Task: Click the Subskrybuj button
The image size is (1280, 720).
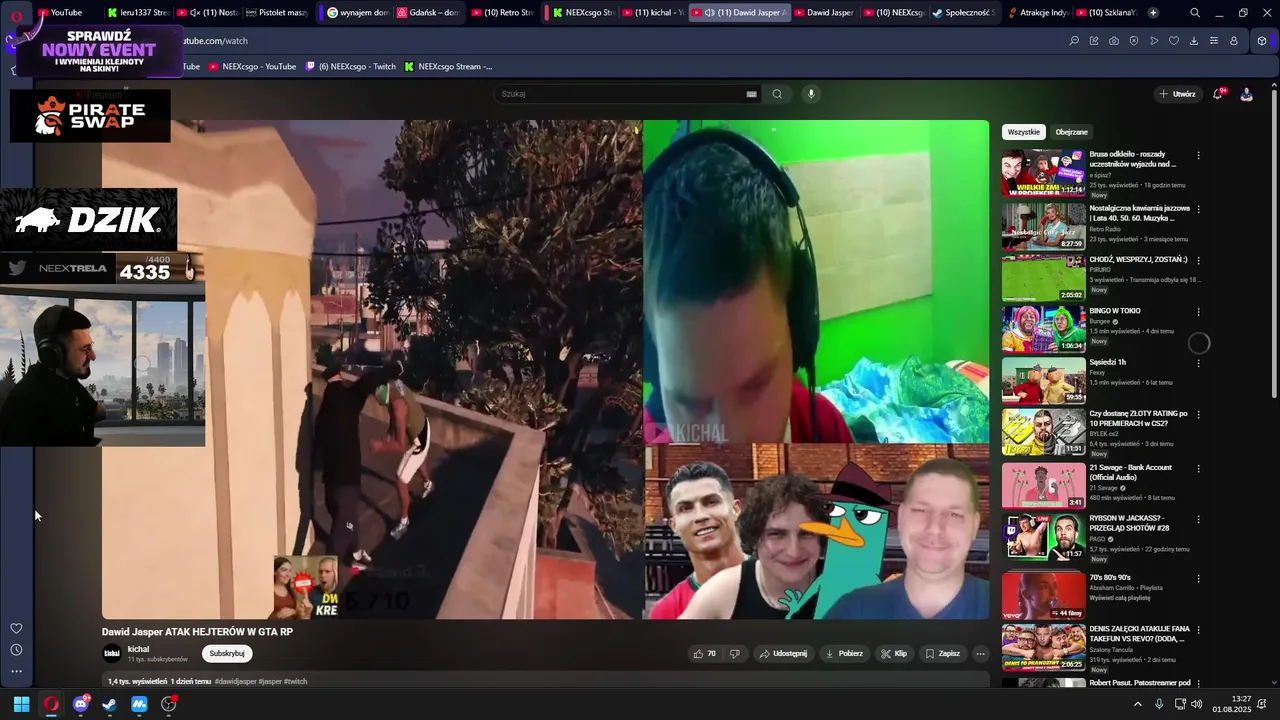Action: click(x=227, y=654)
